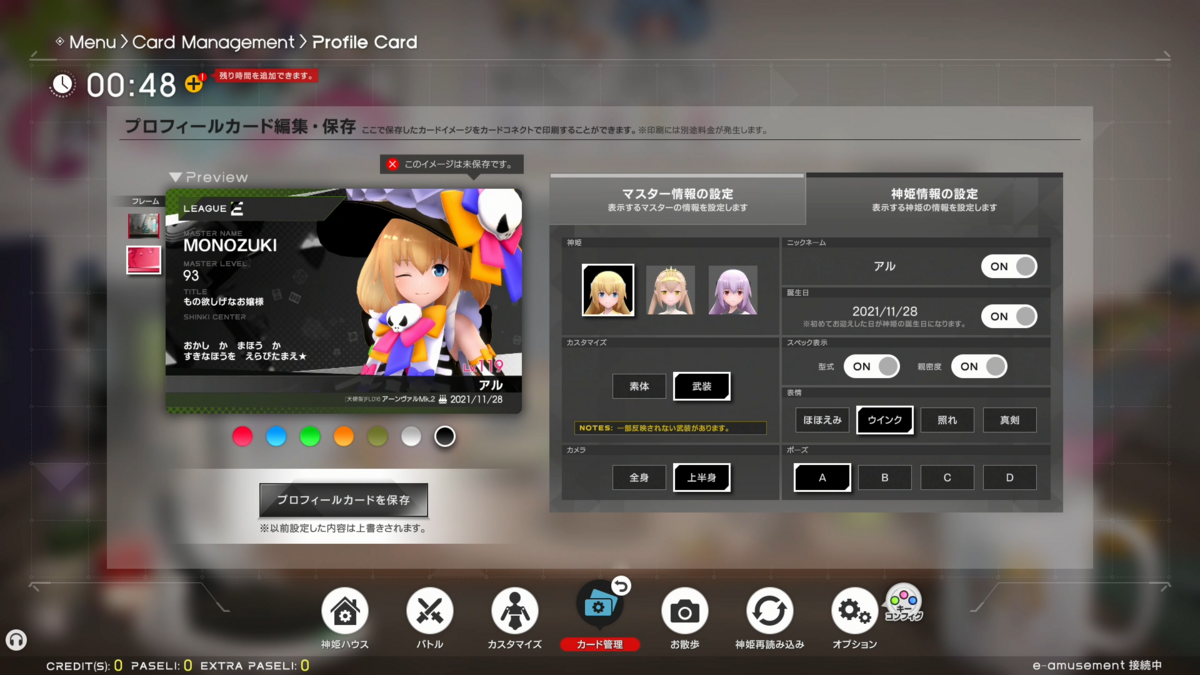The image size is (1200, 675).
Task: Toggle the nickname アル ON switch
Action: (1009, 267)
